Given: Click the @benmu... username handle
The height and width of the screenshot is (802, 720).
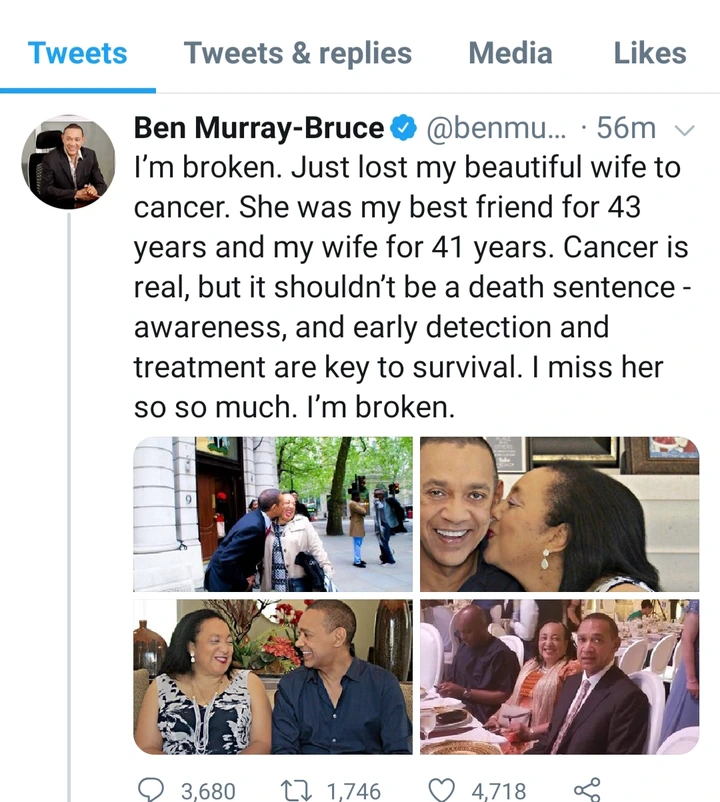Looking at the screenshot, I should click(496, 129).
